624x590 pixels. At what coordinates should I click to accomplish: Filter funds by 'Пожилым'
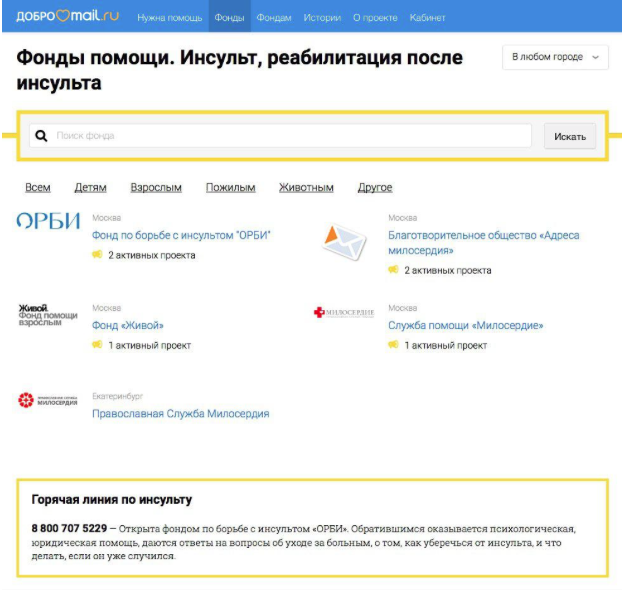[x=230, y=187]
